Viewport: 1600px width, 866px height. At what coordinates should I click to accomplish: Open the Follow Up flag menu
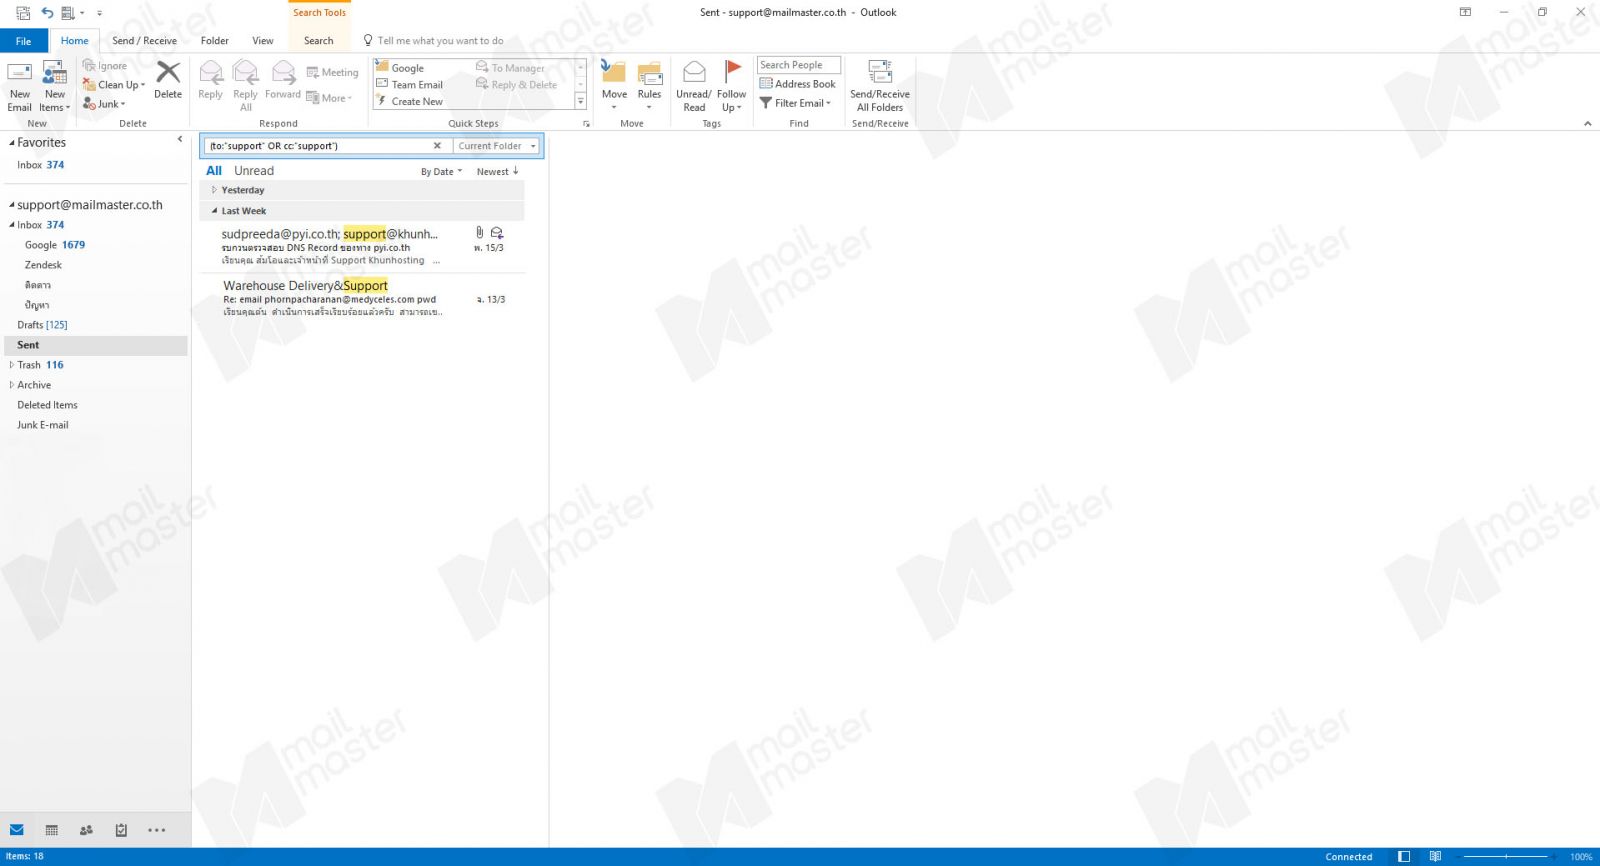tap(731, 86)
